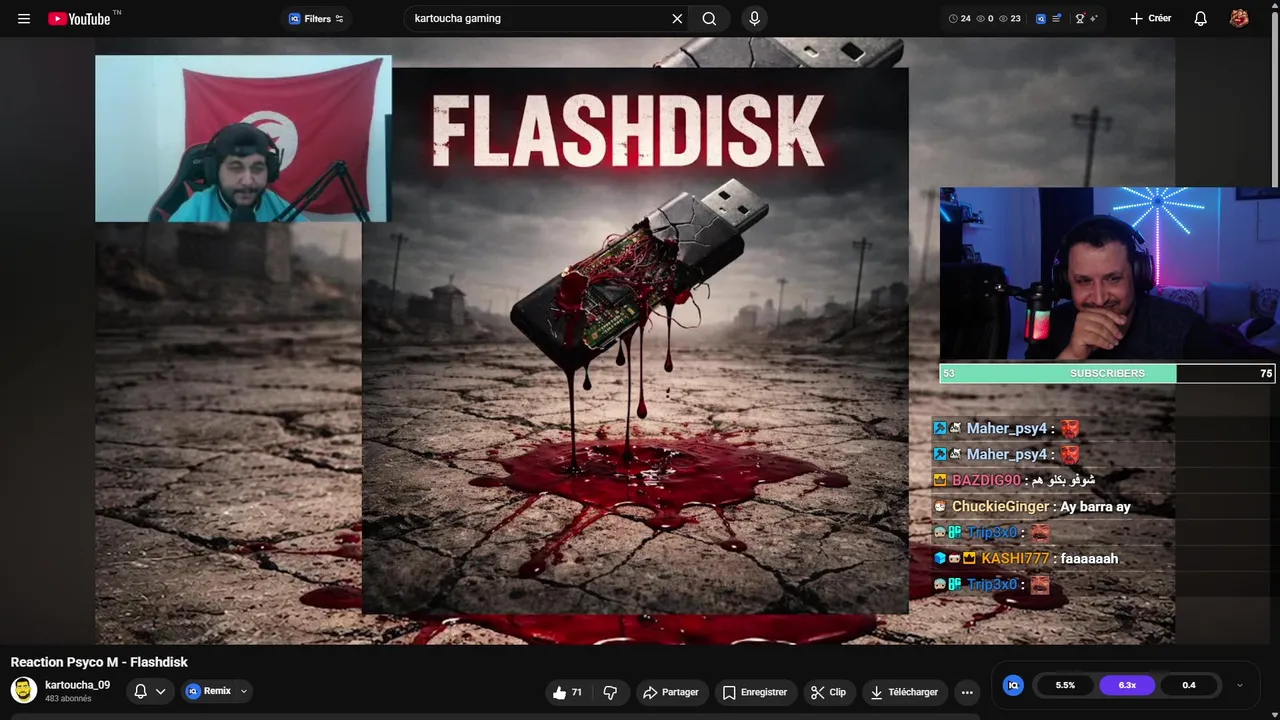Save video with Enregistrer button

coord(756,692)
